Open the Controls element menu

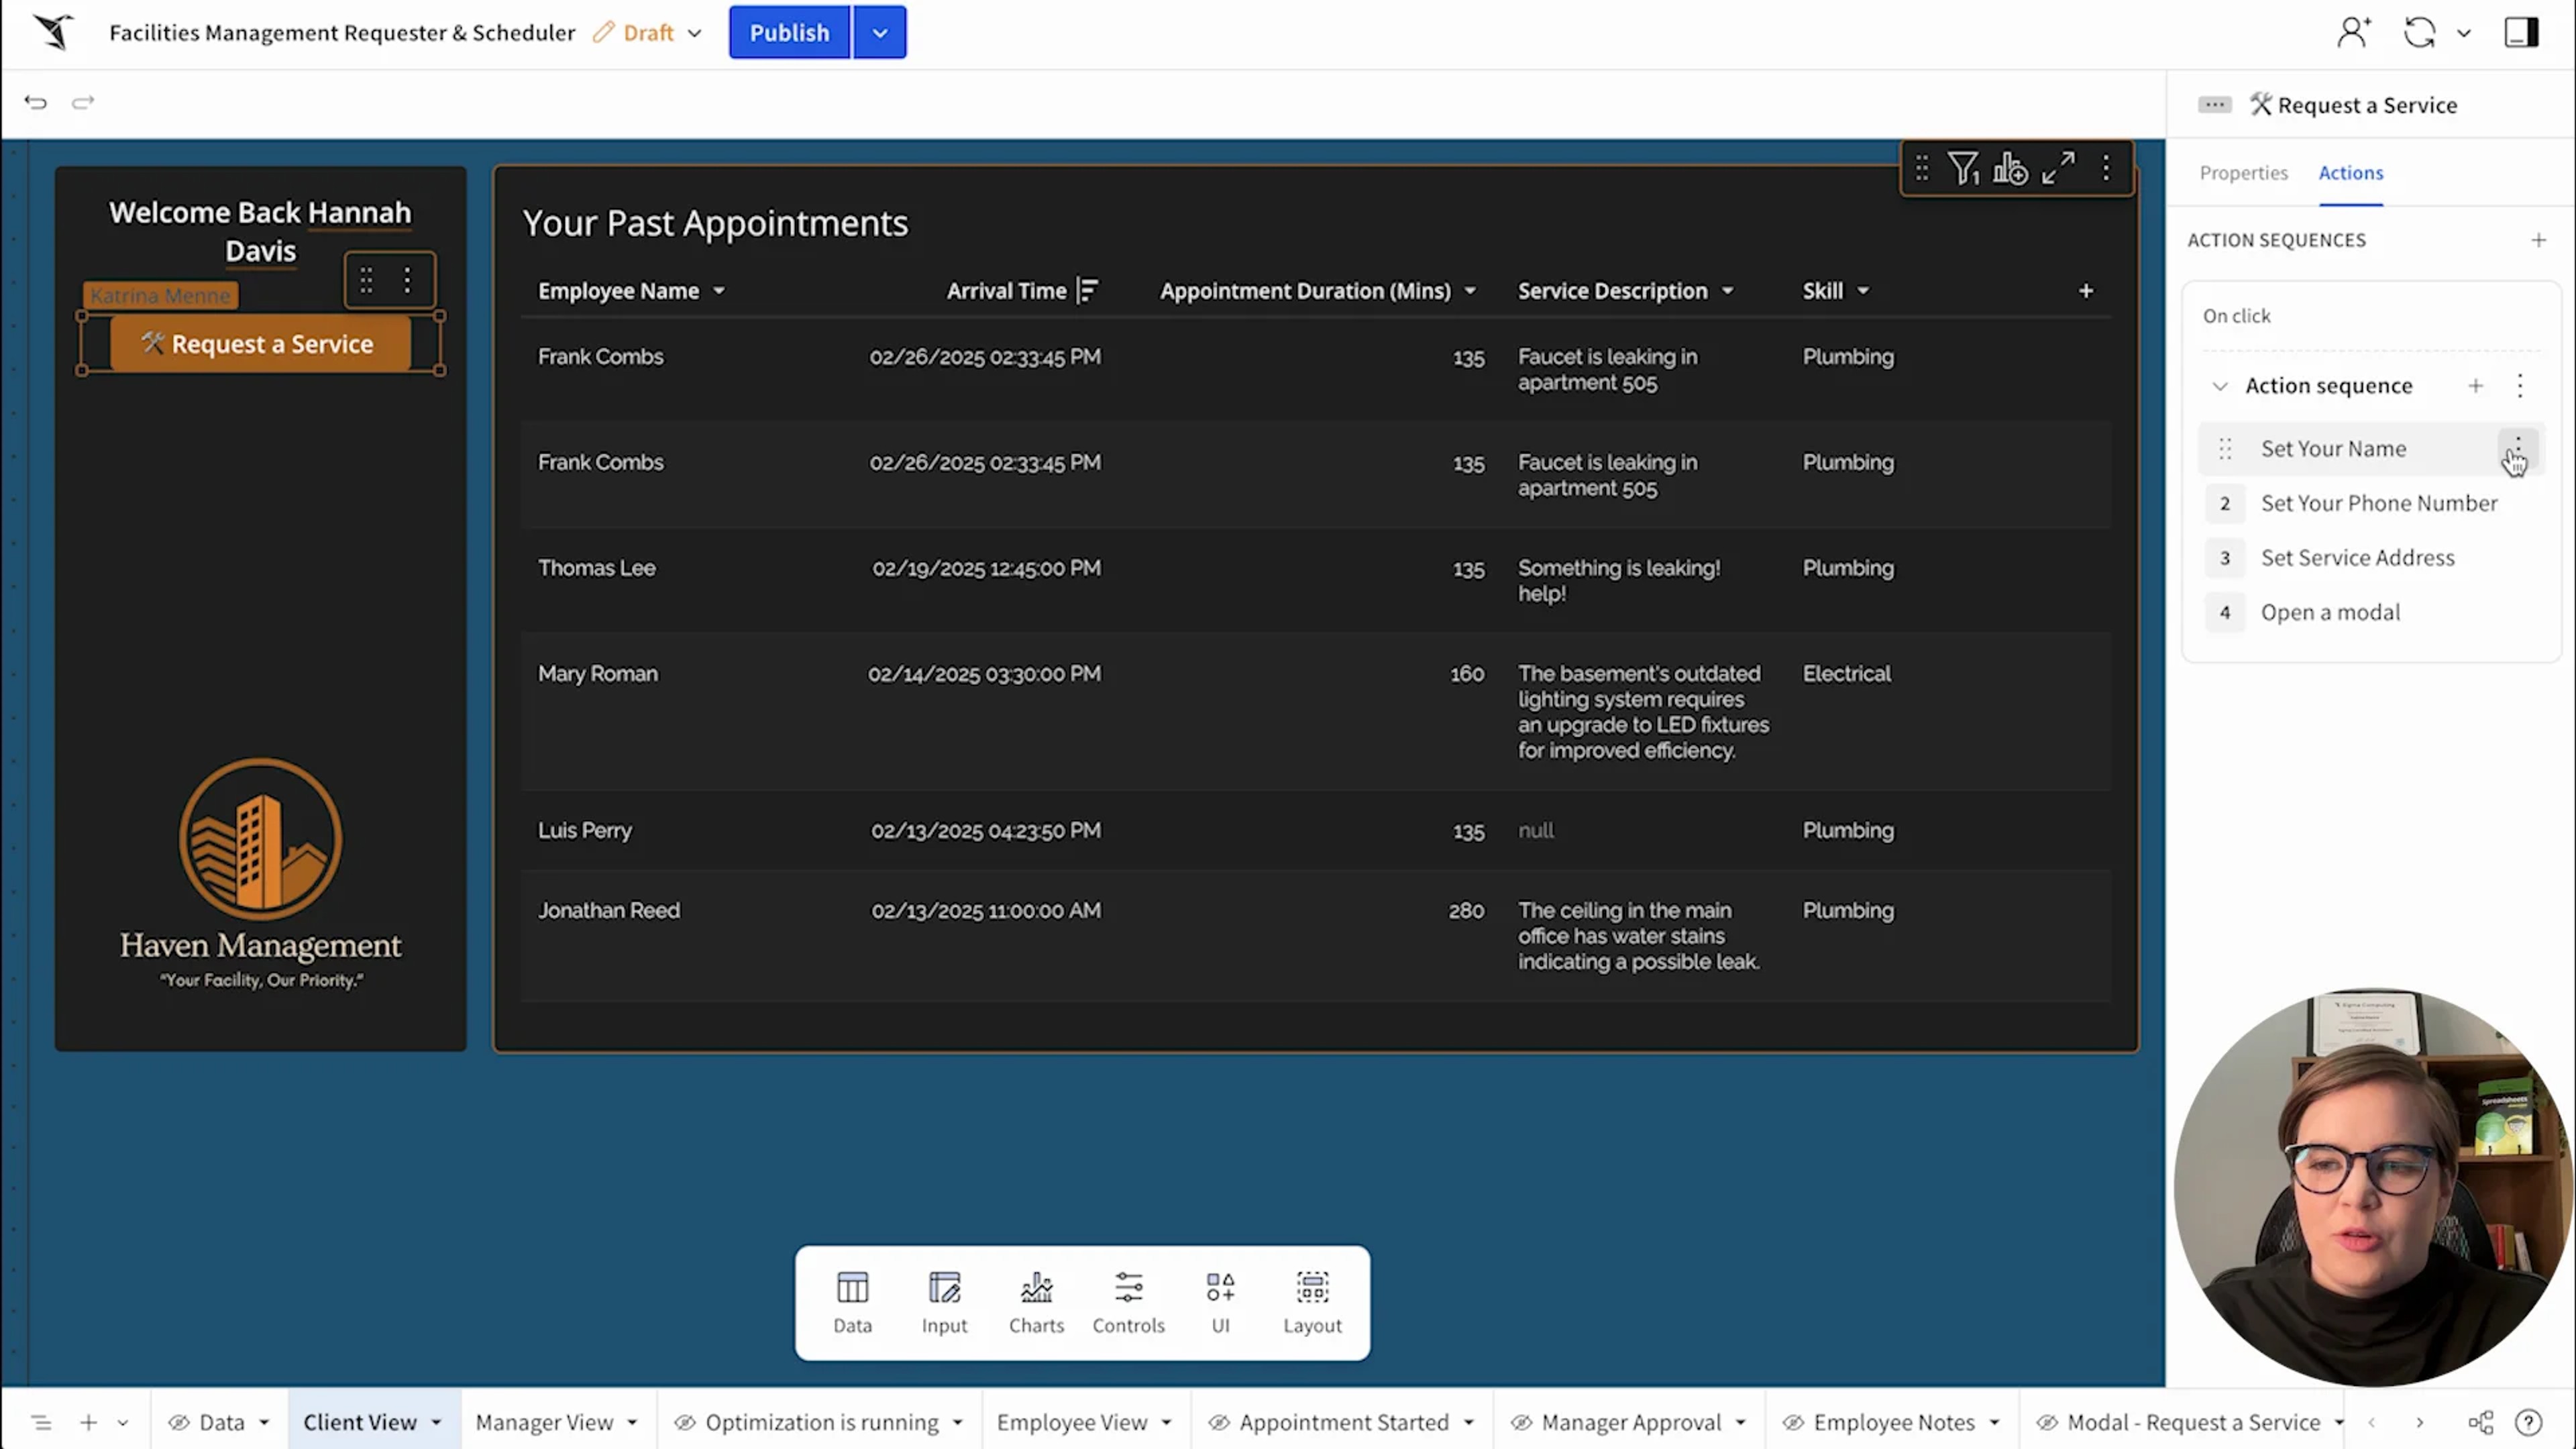pos(1128,1302)
